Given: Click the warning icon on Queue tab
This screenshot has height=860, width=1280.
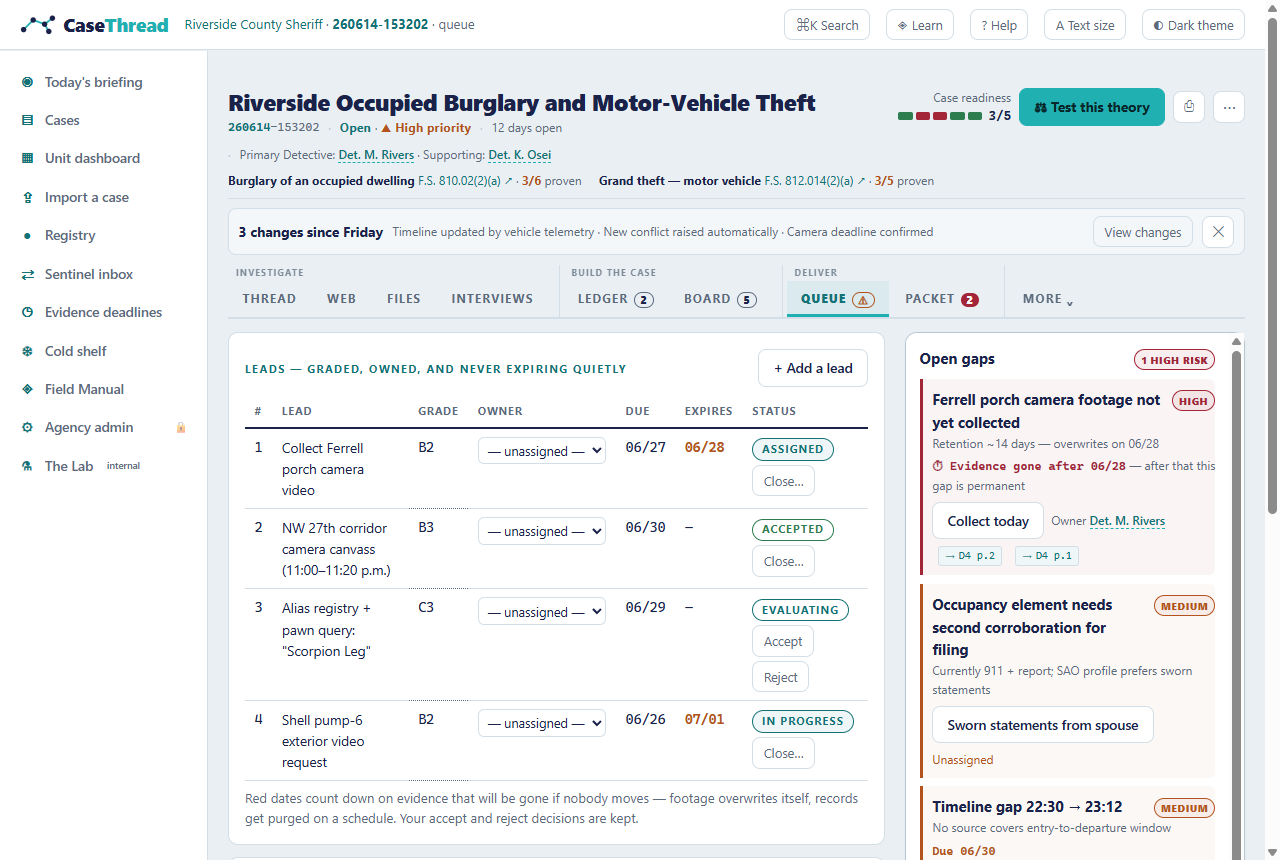Looking at the screenshot, I should [863, 299].
